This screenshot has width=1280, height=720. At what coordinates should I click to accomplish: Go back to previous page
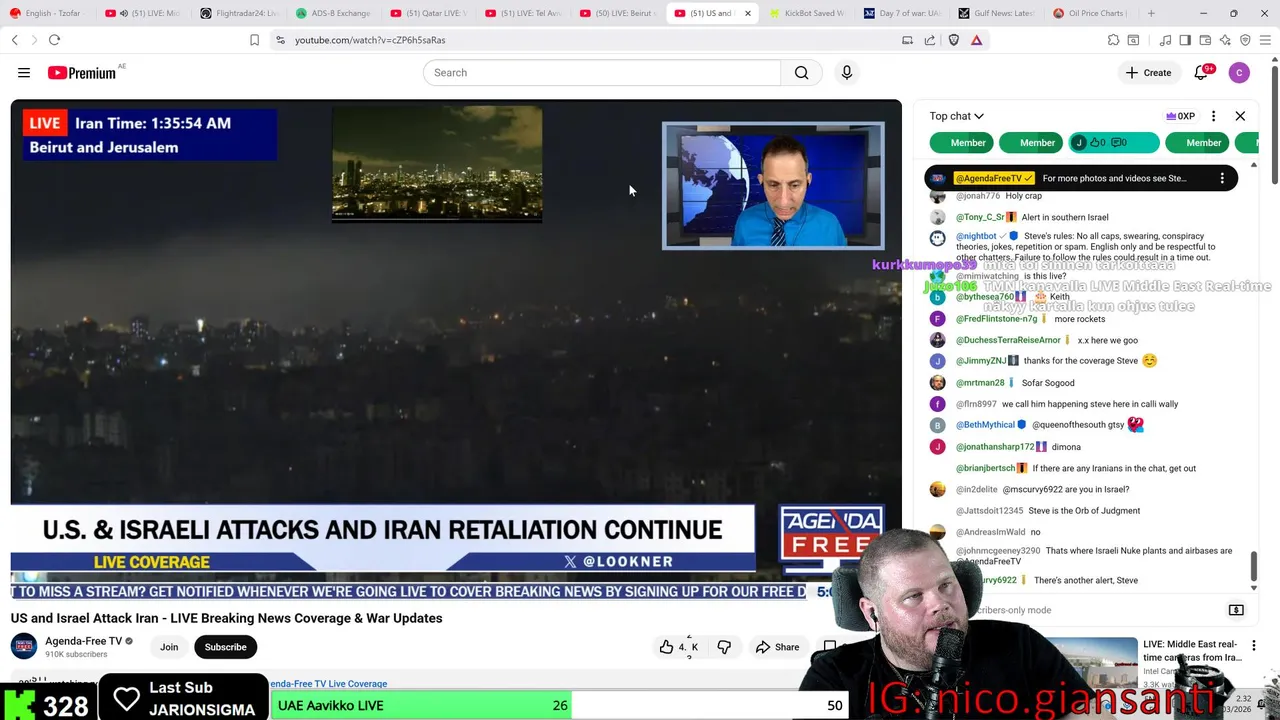point(15,40)
